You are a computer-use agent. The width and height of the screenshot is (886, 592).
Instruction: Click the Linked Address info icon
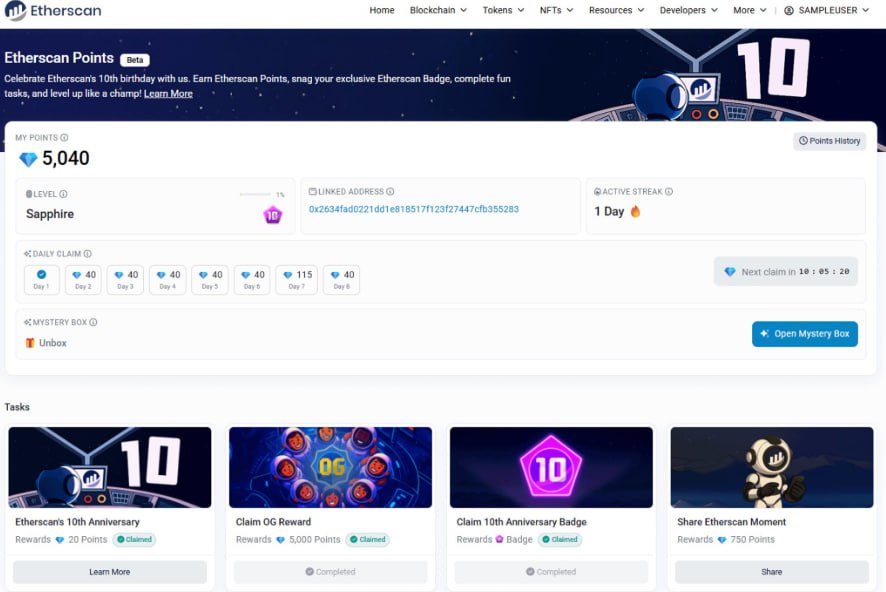pos(390,191)
